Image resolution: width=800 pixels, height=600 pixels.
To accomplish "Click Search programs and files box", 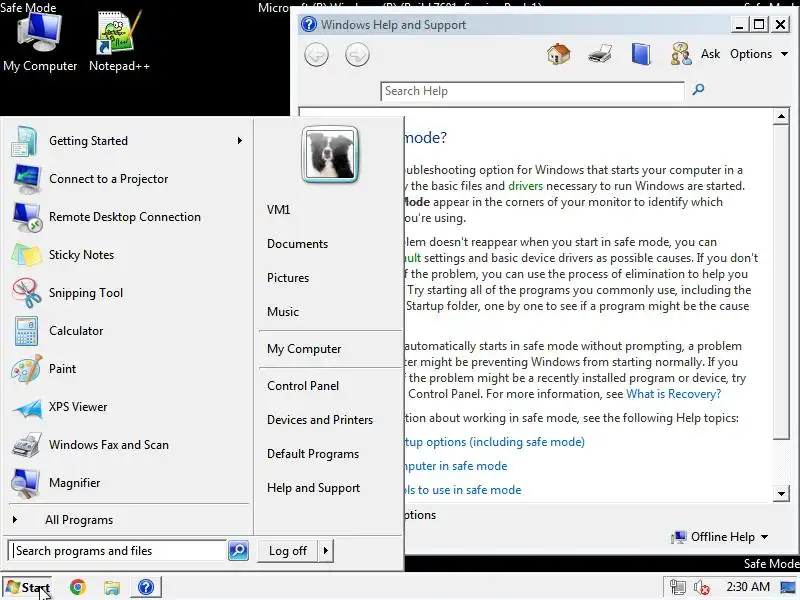I will (117, 551).
